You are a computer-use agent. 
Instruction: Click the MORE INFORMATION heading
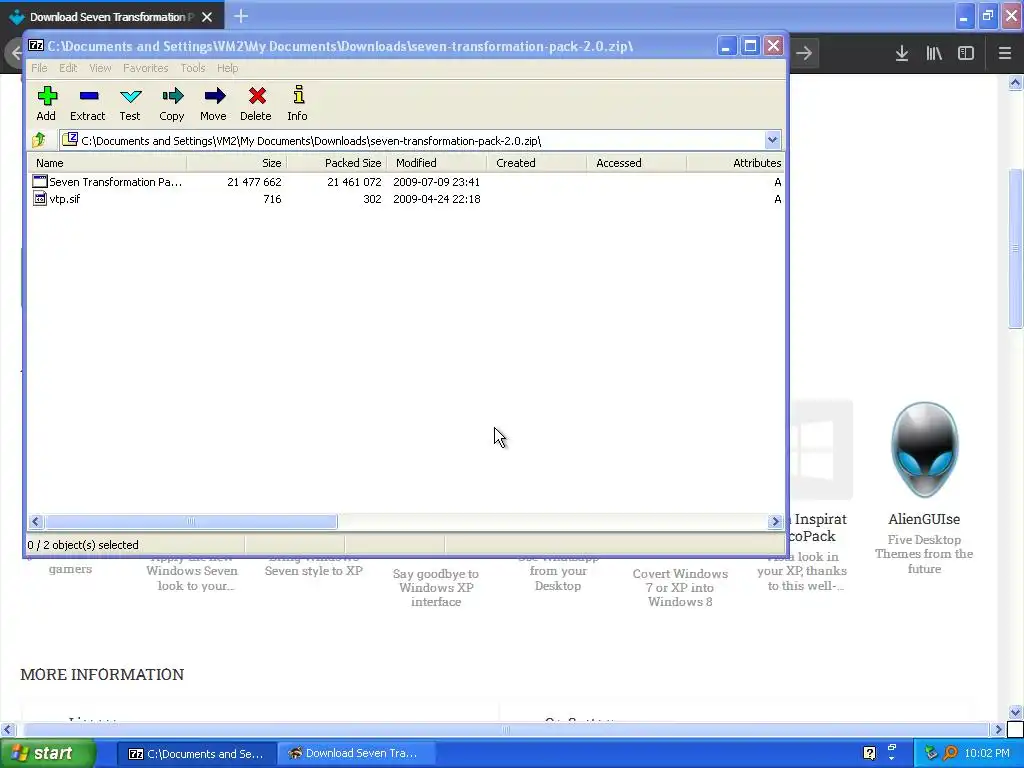102,675
